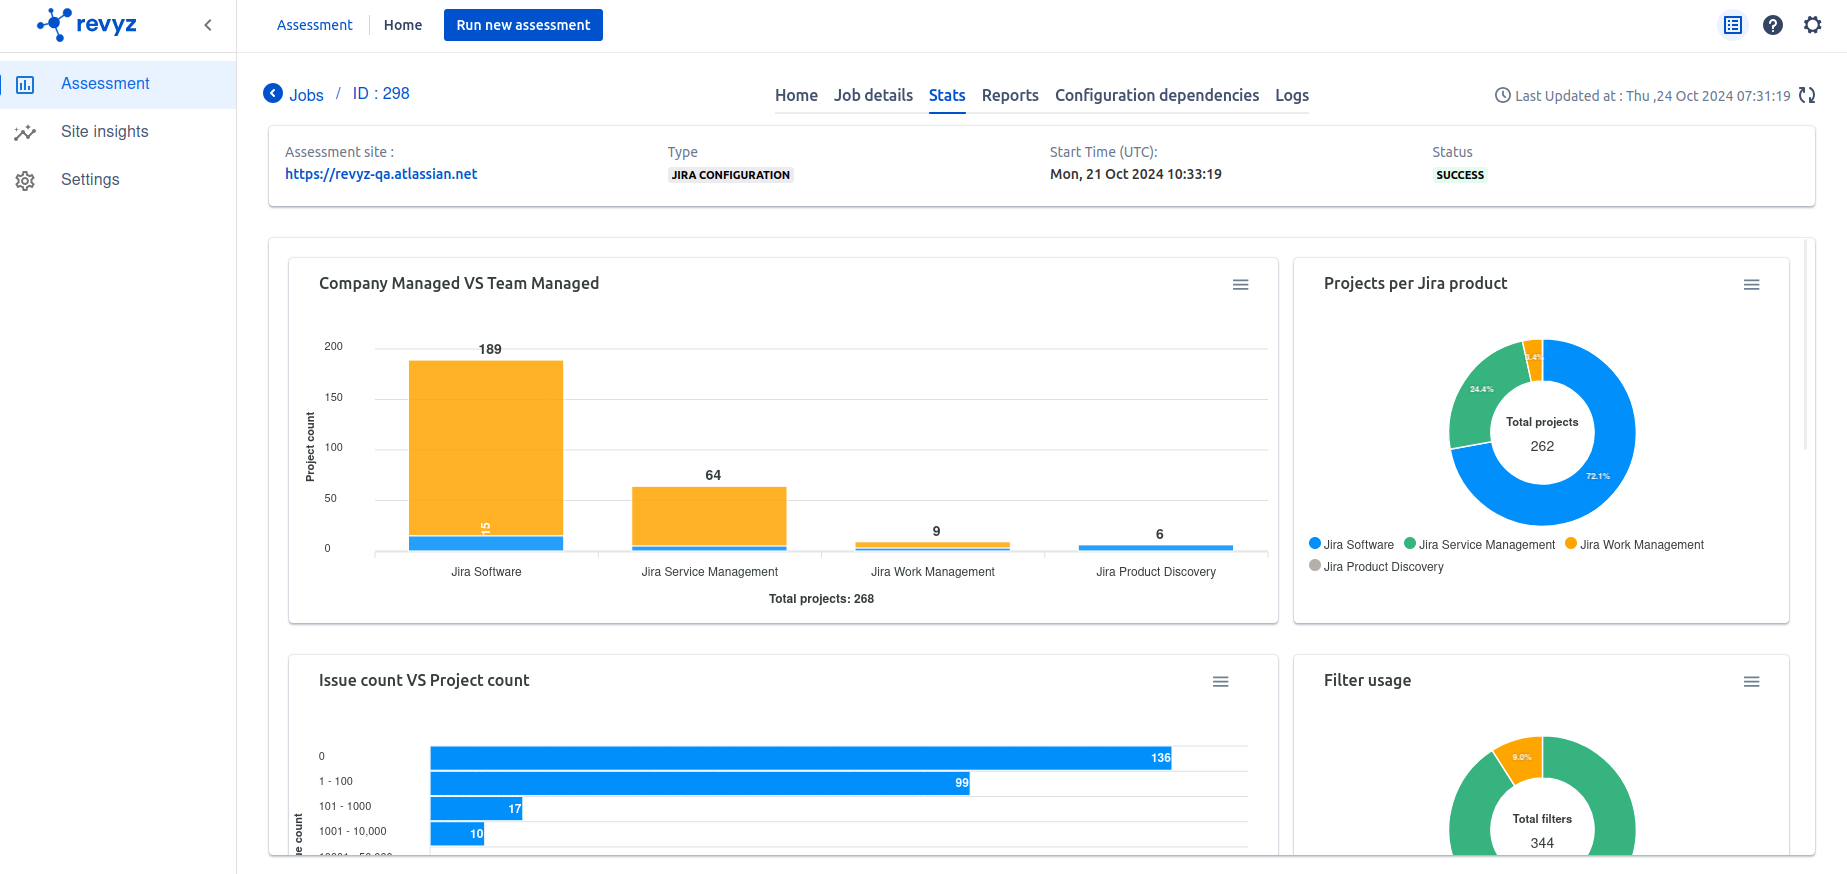The width and height of the screenshot is (1847, 874).
Task: Click the bar labeled 99 for 1 - 100
Action: coord(700,783)
